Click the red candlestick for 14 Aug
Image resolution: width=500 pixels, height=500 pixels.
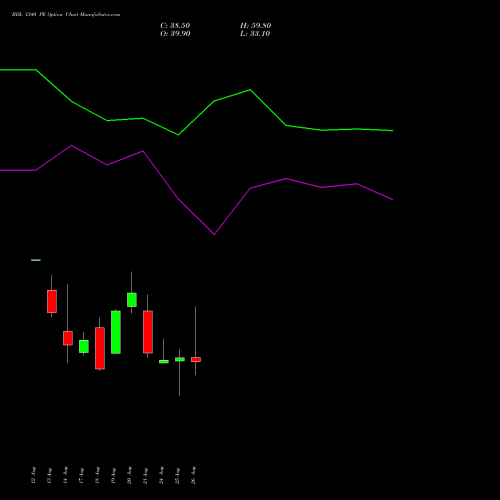tap(68, 338)
